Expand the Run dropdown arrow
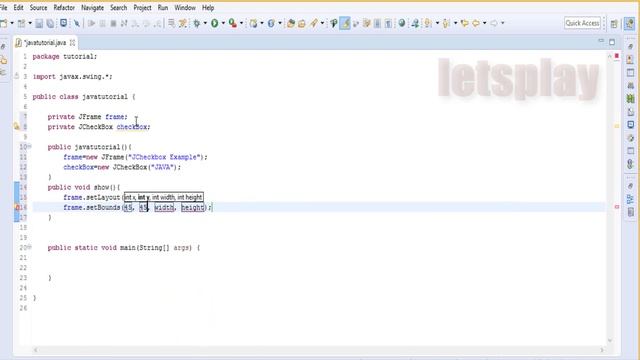The height and width of the screenshot is (360, 640). coord(223,23)
